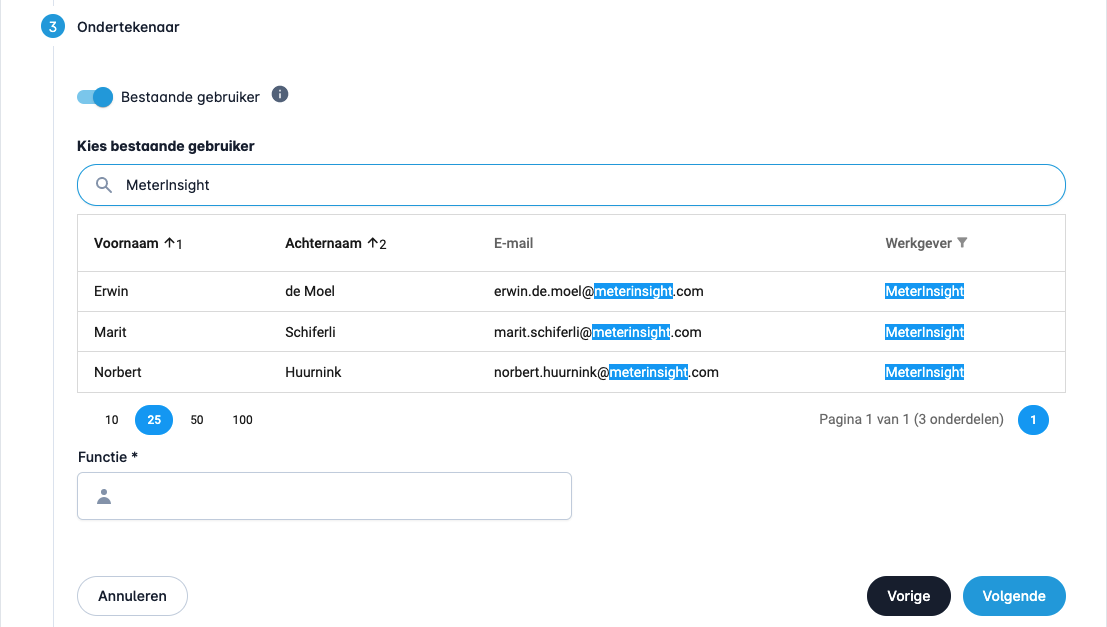Click the Voornaam sort arrow
This screenshot has width=1107, height=627.
tap(170, 243)
